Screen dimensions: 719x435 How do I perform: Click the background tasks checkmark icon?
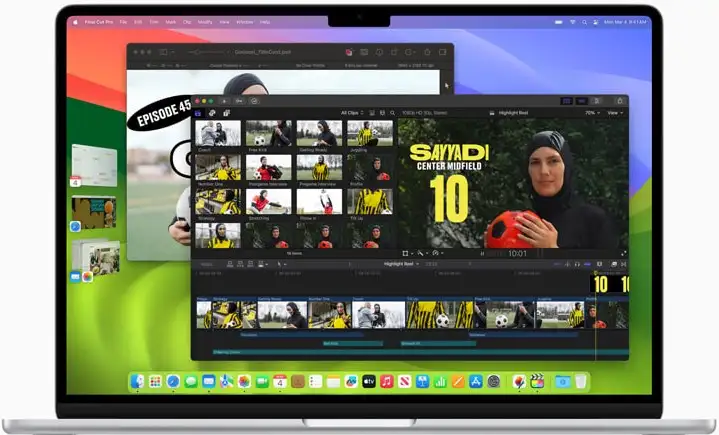(254, 101)
